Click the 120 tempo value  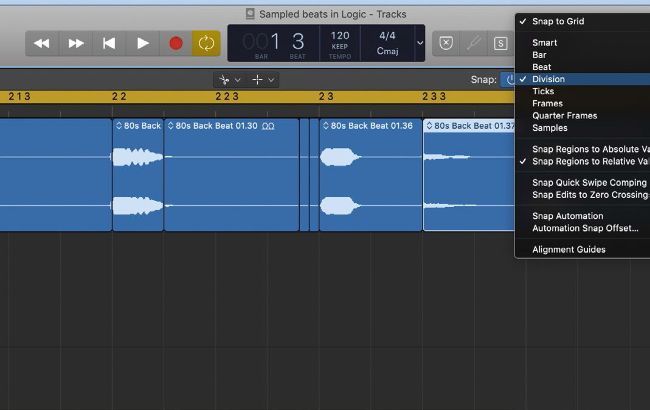tap(340, 36)
